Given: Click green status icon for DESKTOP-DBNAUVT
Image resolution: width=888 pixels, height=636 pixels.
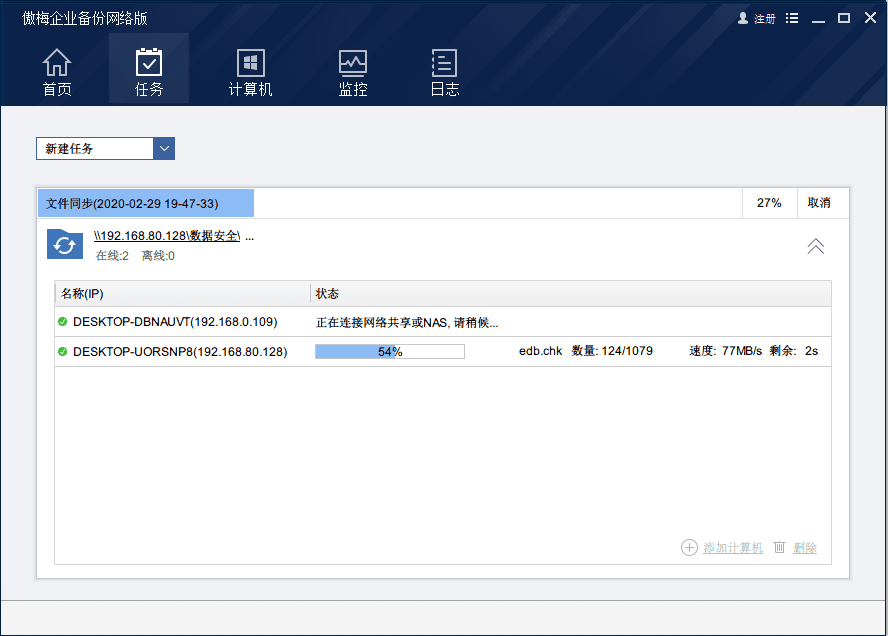Looking at the screenshot, I should tap(63, 322).
